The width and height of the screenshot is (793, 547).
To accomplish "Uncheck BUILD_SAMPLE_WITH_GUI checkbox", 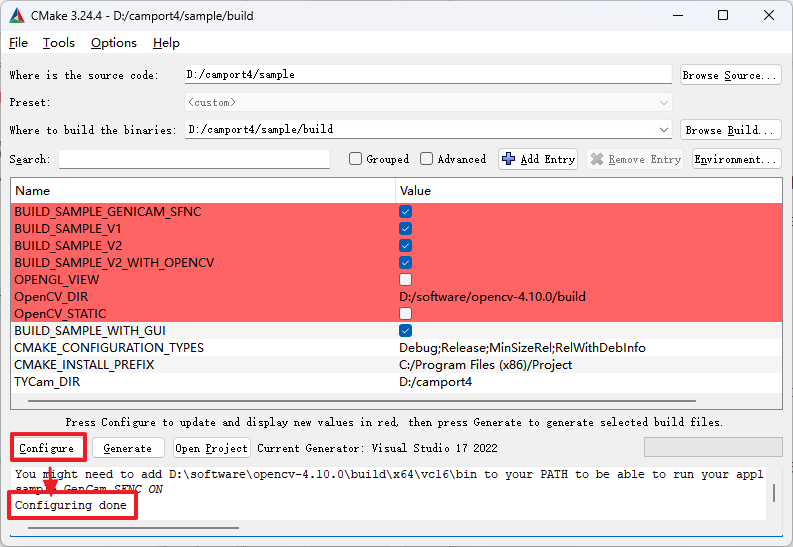I will click(406, 331).
